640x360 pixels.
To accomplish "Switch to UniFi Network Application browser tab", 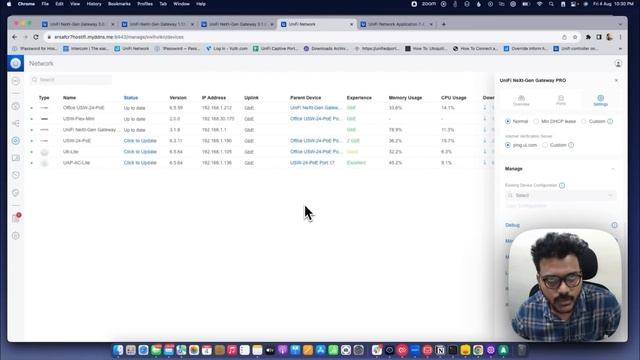I will (x=397, y=24).
